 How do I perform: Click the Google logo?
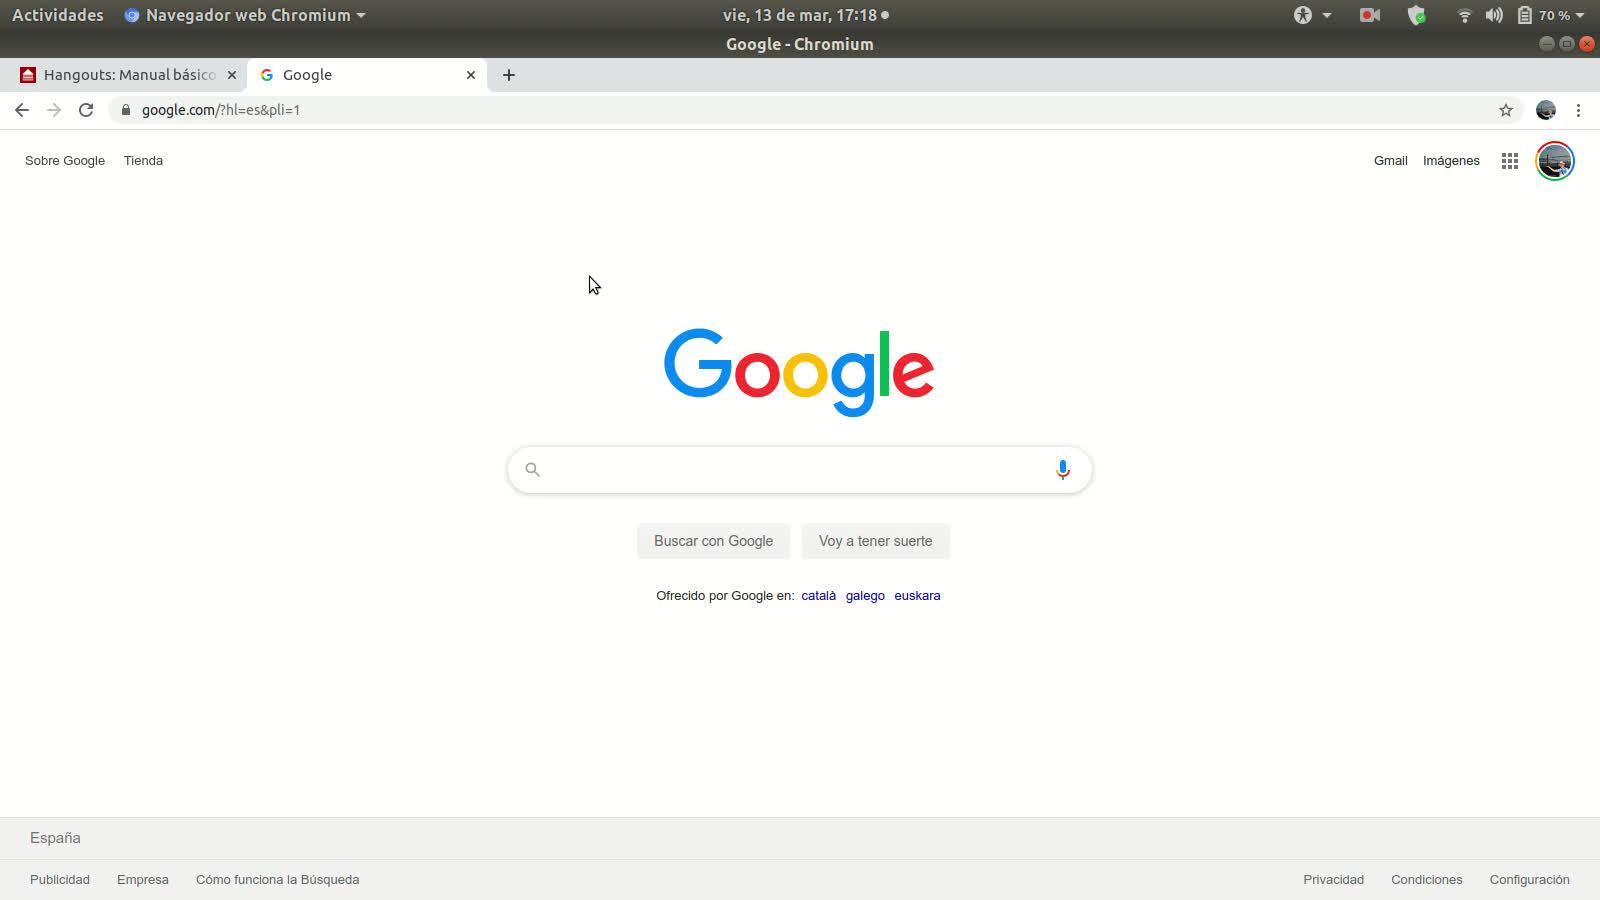click(799, 372)
